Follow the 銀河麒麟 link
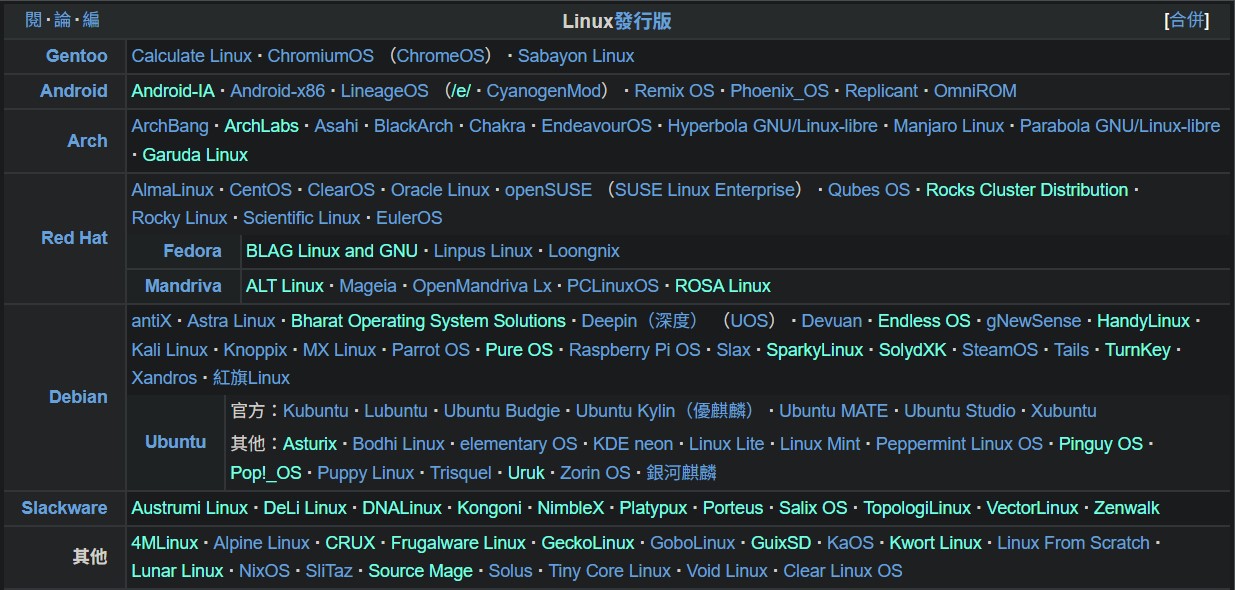The height and width of the screenshot is (590, 1235). coord(681,473)
